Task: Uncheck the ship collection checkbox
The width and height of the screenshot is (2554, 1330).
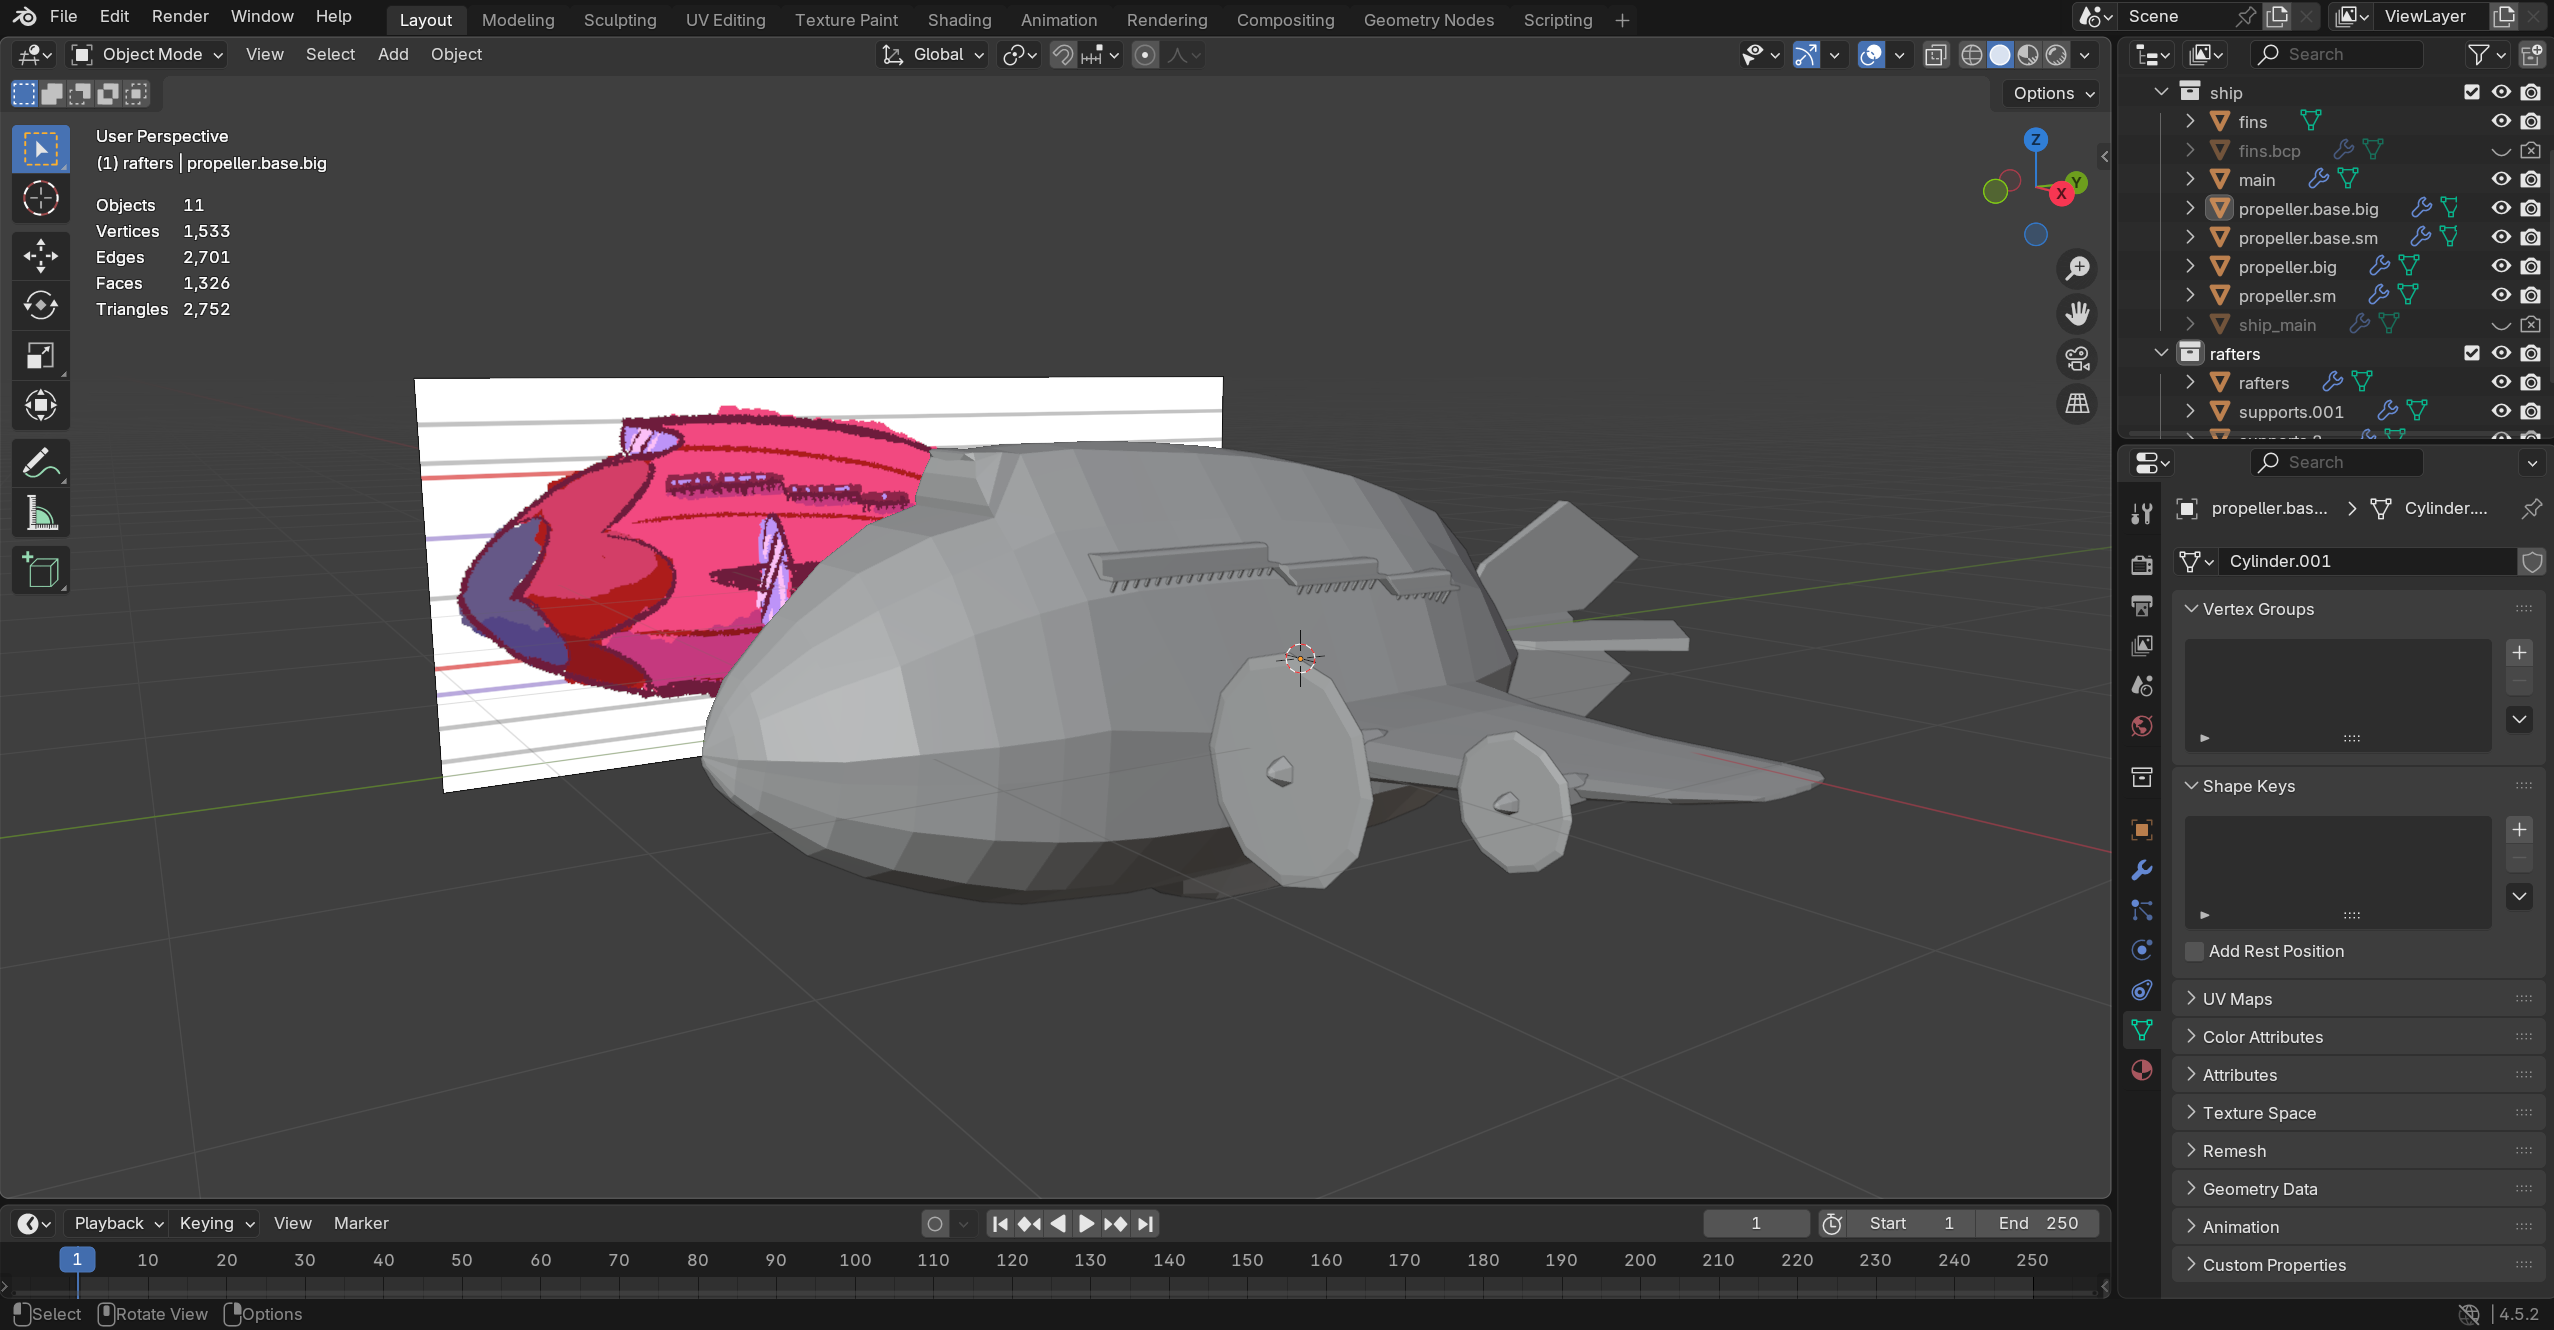Action: coord(2471,92)
